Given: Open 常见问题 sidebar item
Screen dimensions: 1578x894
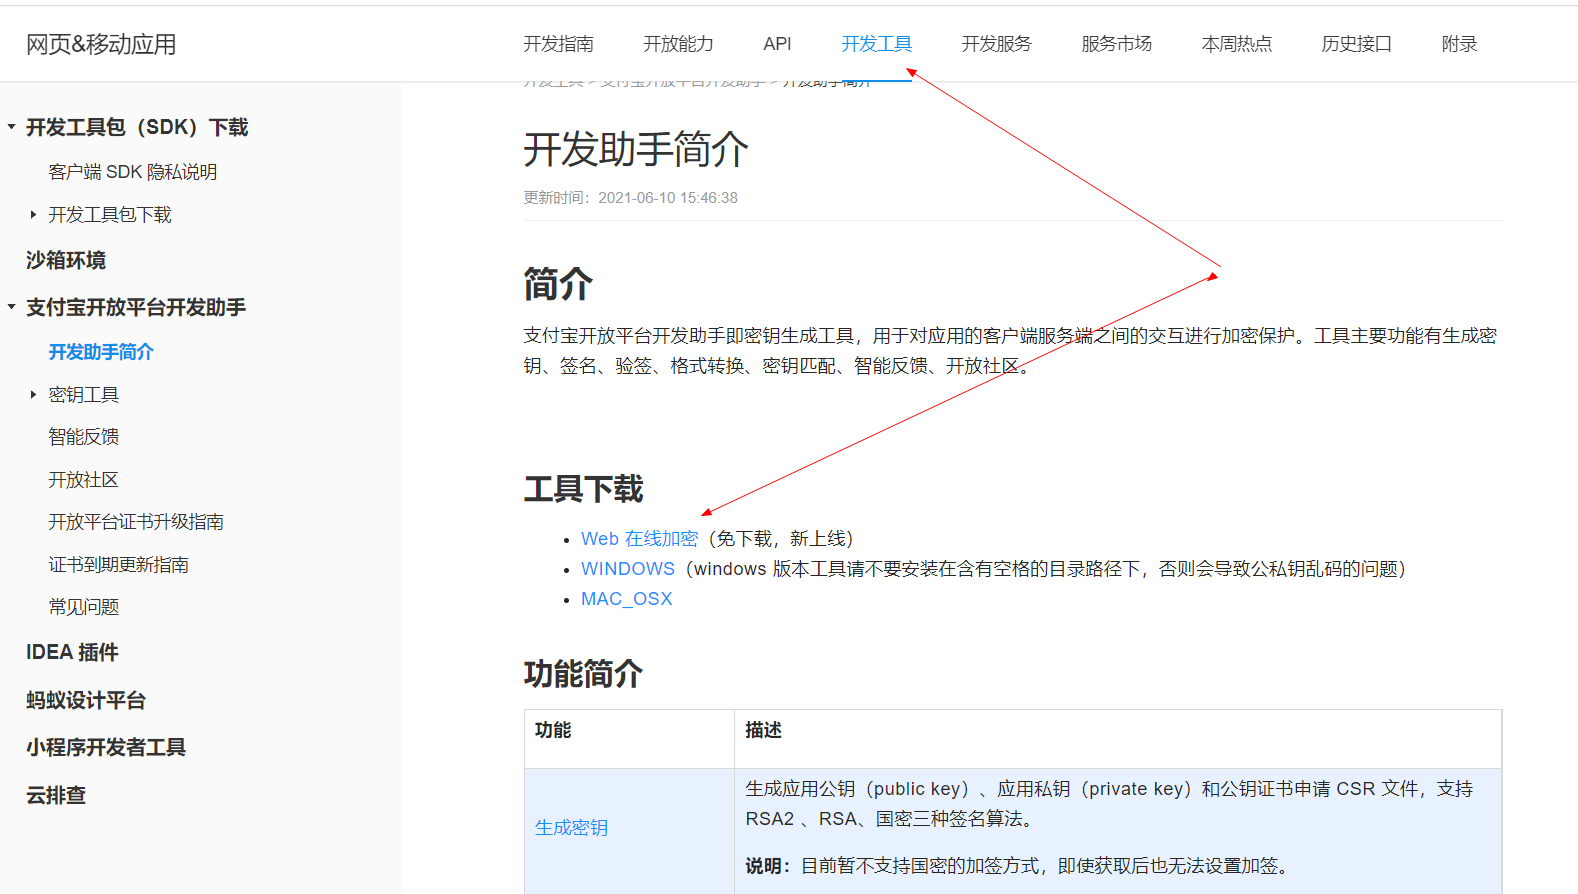Looking at the screenshot, I should [x=83, y=607].
